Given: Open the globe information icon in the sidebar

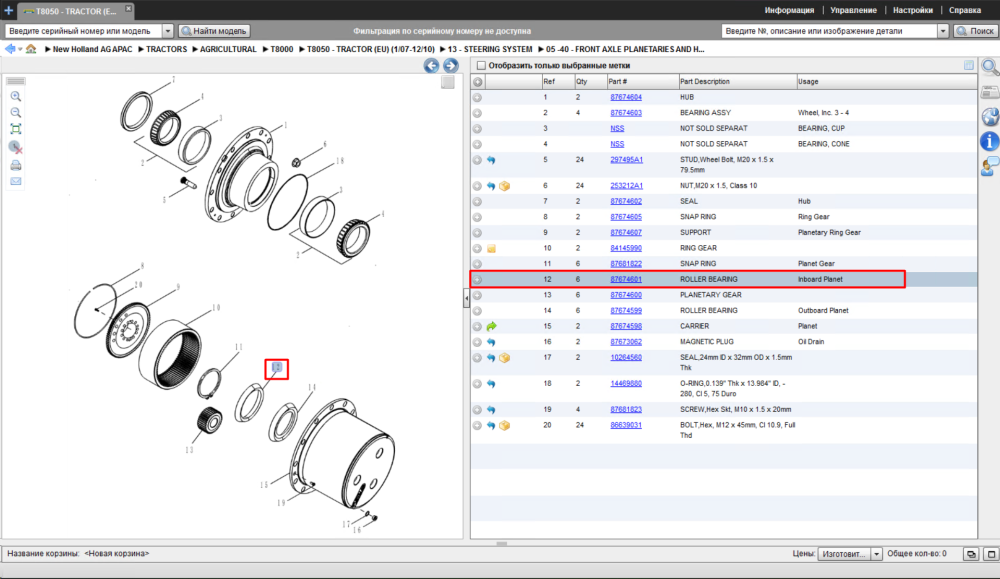Looking at the screenshot, I should coord(989,117).
